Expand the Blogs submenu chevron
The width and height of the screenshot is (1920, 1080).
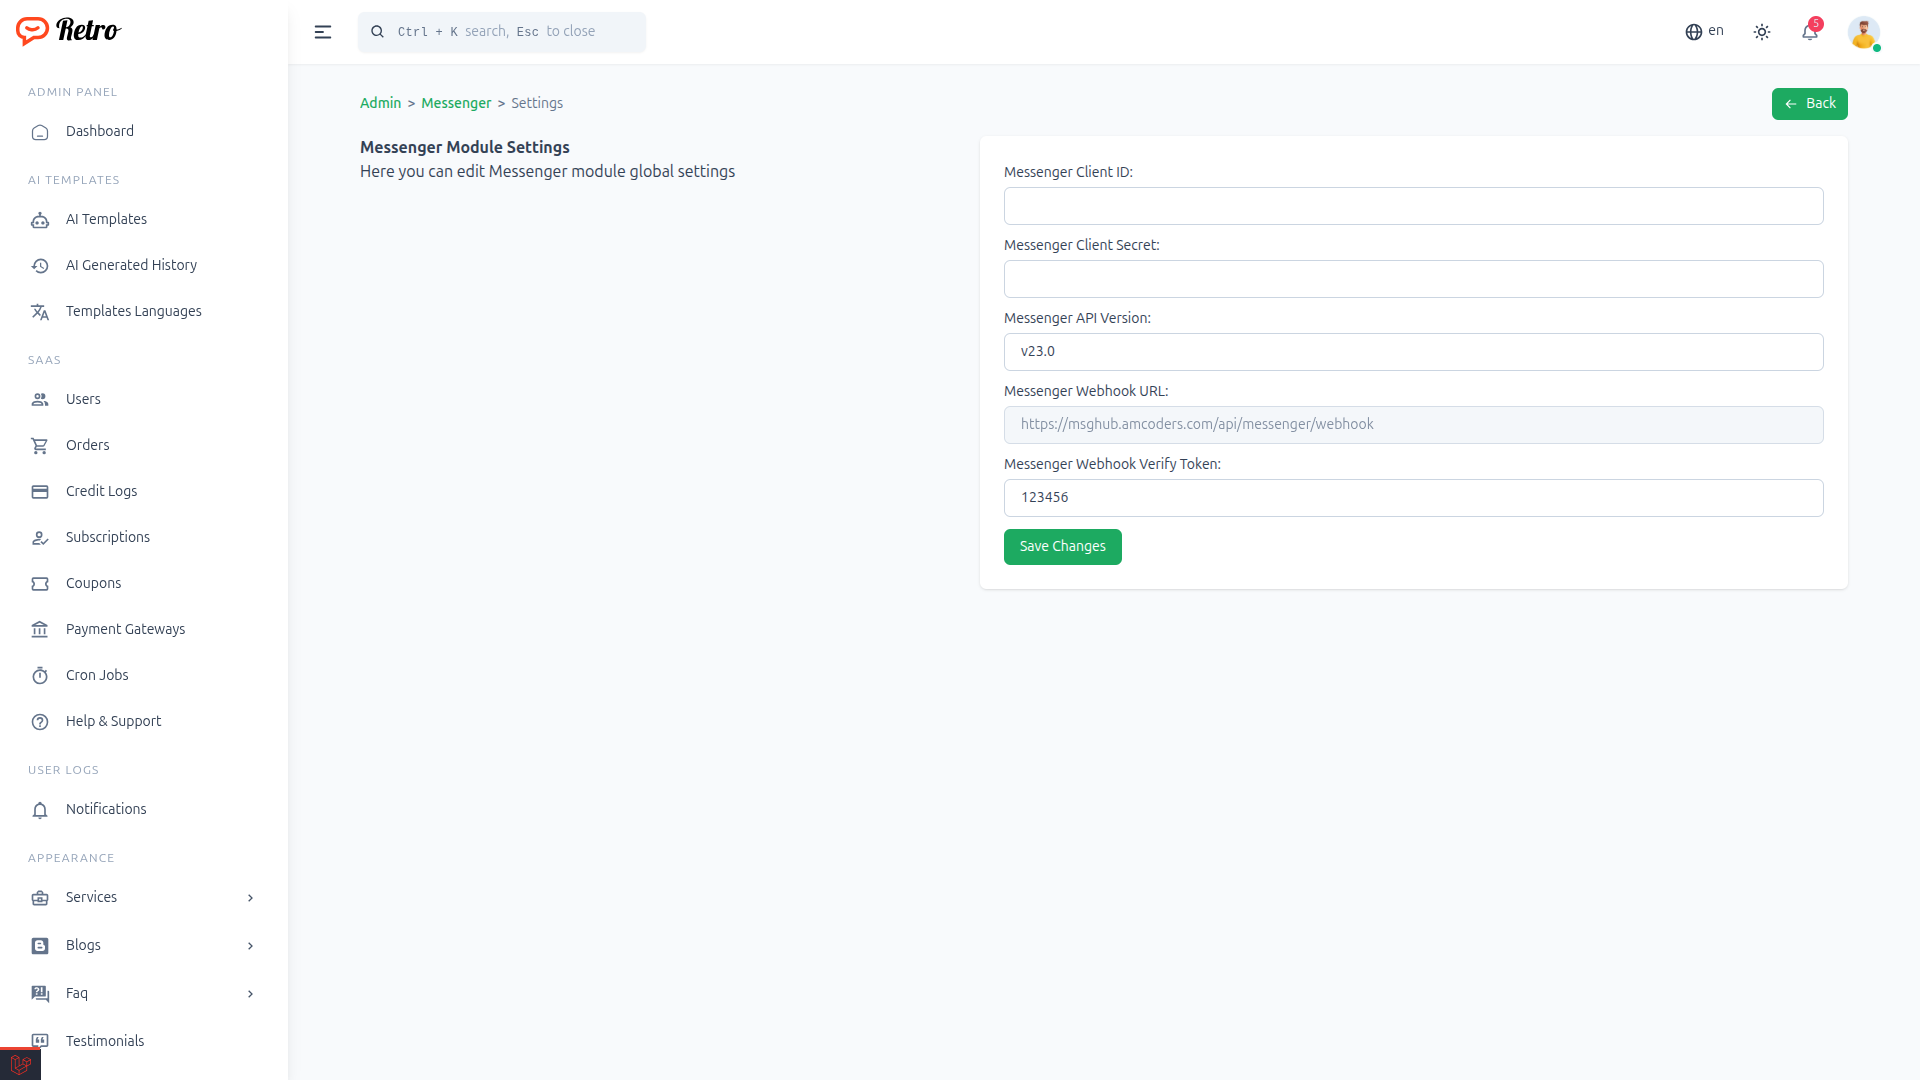250,946
